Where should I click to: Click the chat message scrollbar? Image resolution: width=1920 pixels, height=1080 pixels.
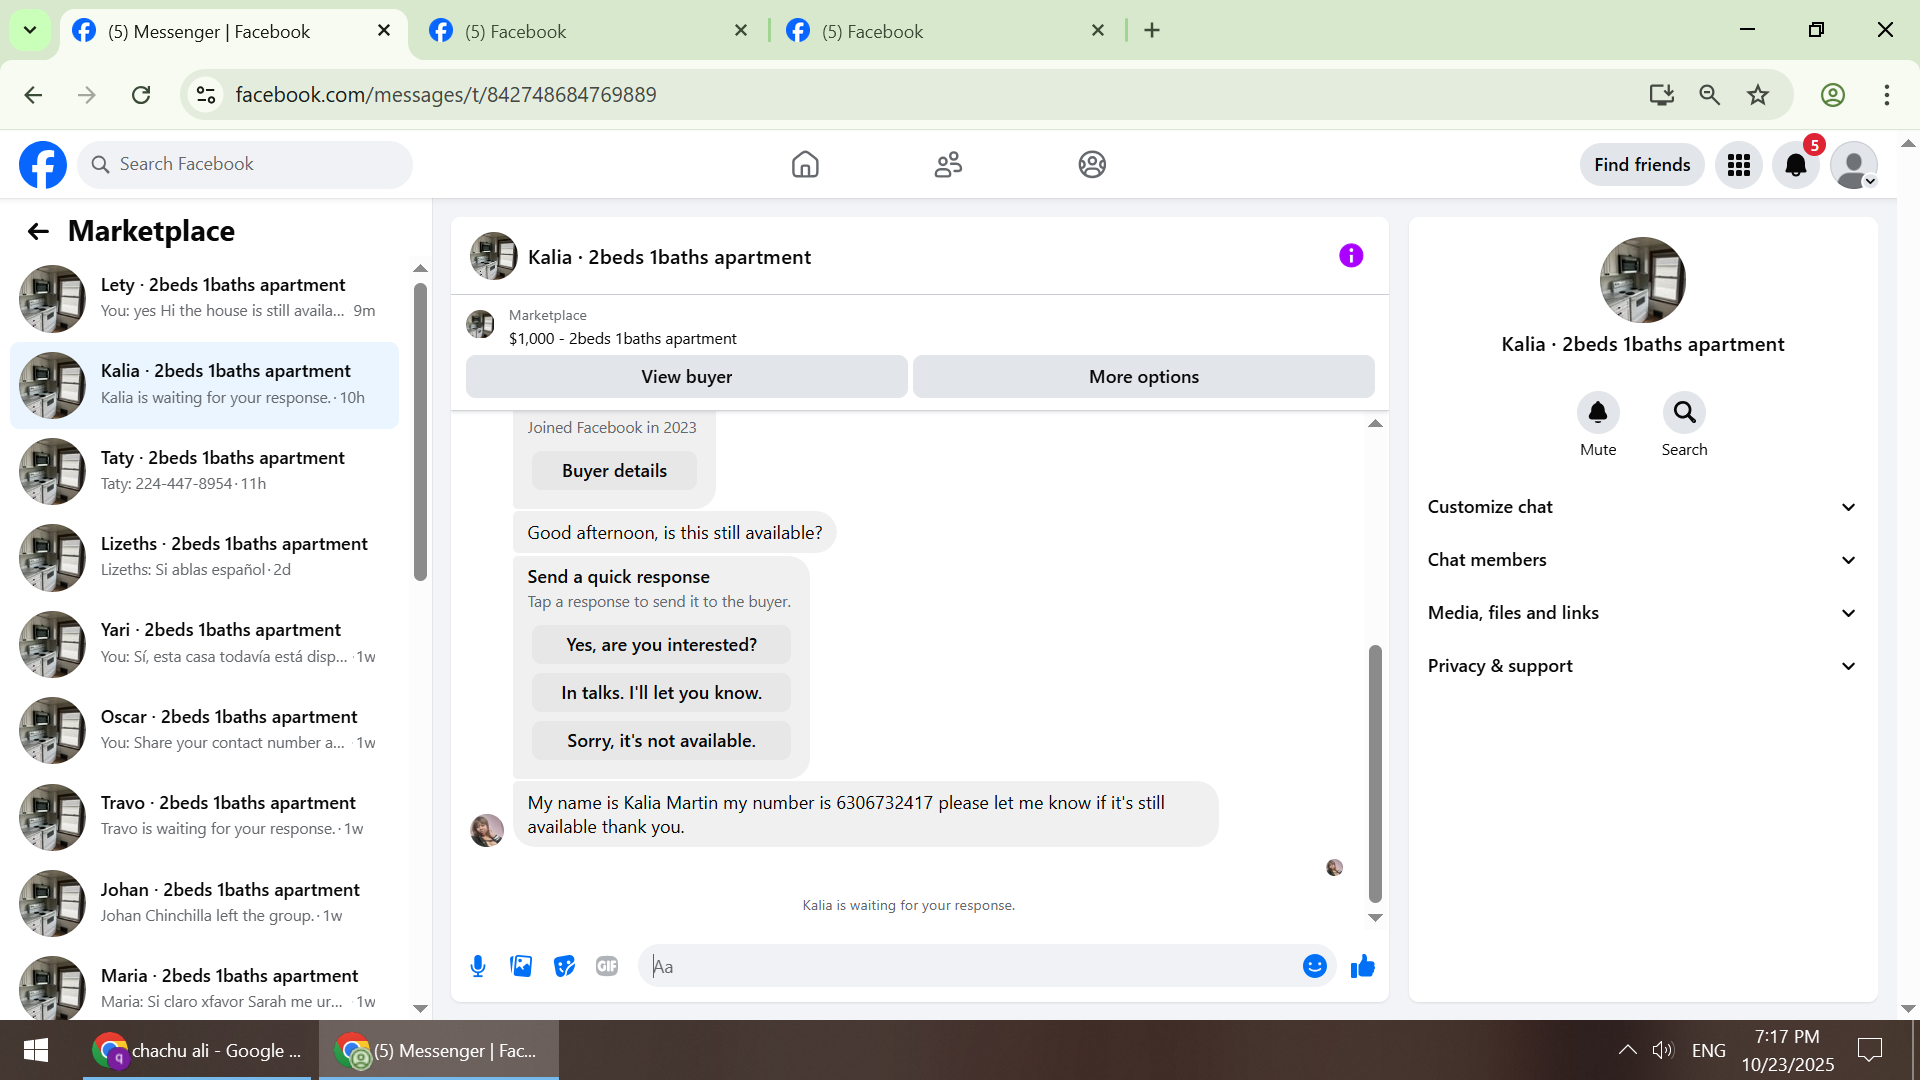coord(1375,772)
